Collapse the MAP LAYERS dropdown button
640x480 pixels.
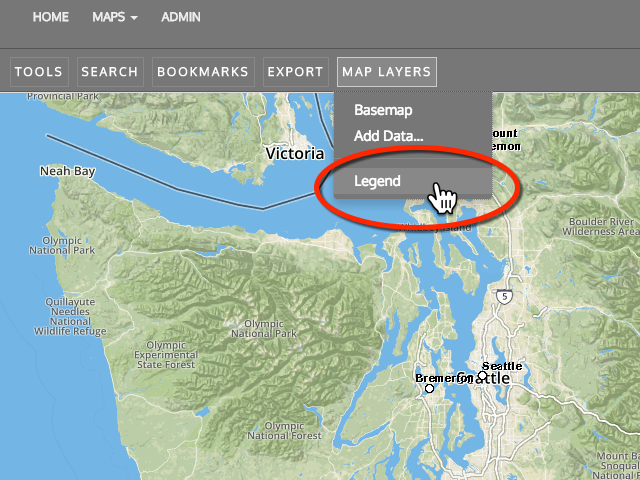(x=386, y=72)
